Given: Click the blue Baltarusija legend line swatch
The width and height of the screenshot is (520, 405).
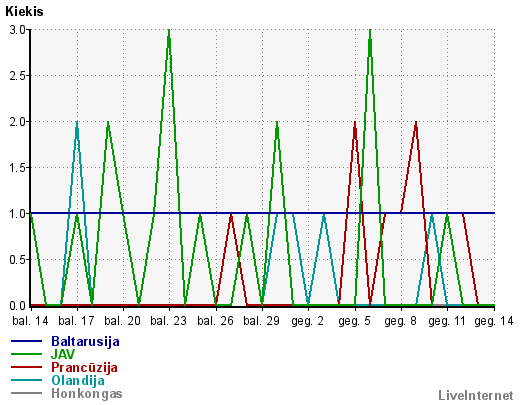Looking at the screenshot, I should (26, 341).
